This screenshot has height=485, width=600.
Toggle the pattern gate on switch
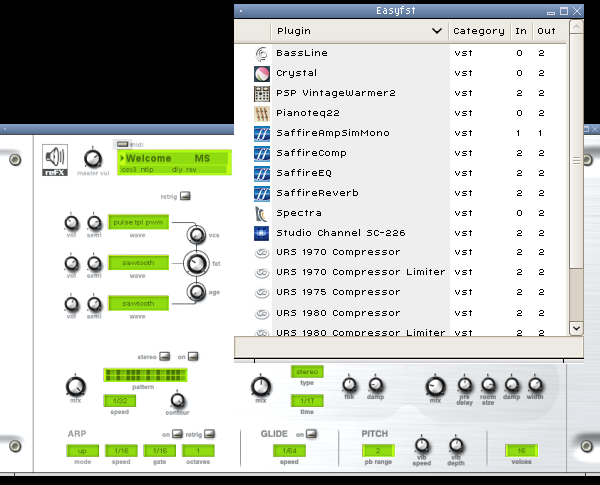point(193,356)
